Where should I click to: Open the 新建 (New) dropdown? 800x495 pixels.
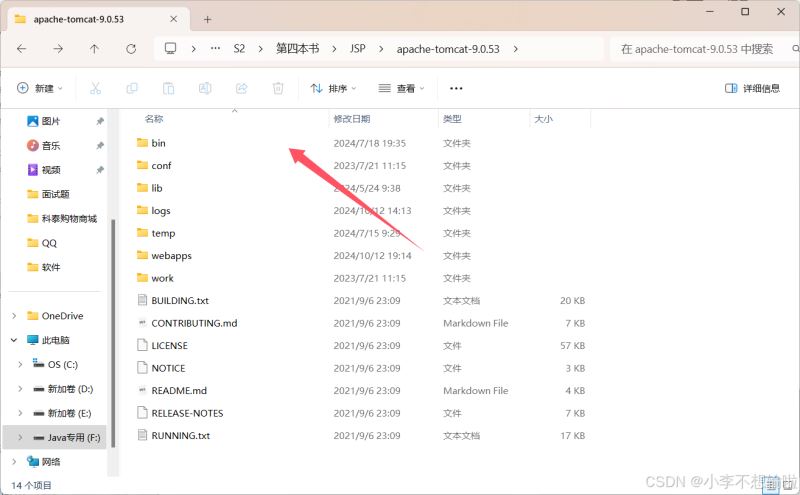point(40,88)
